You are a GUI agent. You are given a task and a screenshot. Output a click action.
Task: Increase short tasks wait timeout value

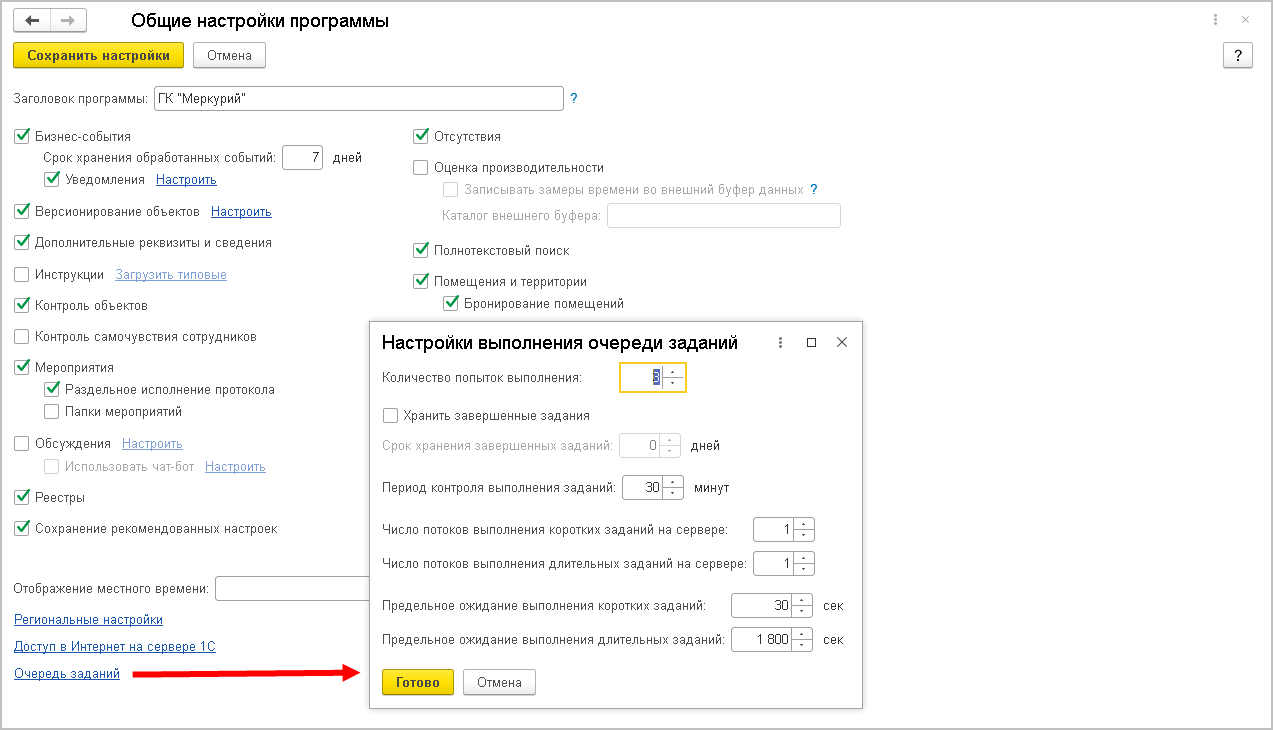click(803, 600)
